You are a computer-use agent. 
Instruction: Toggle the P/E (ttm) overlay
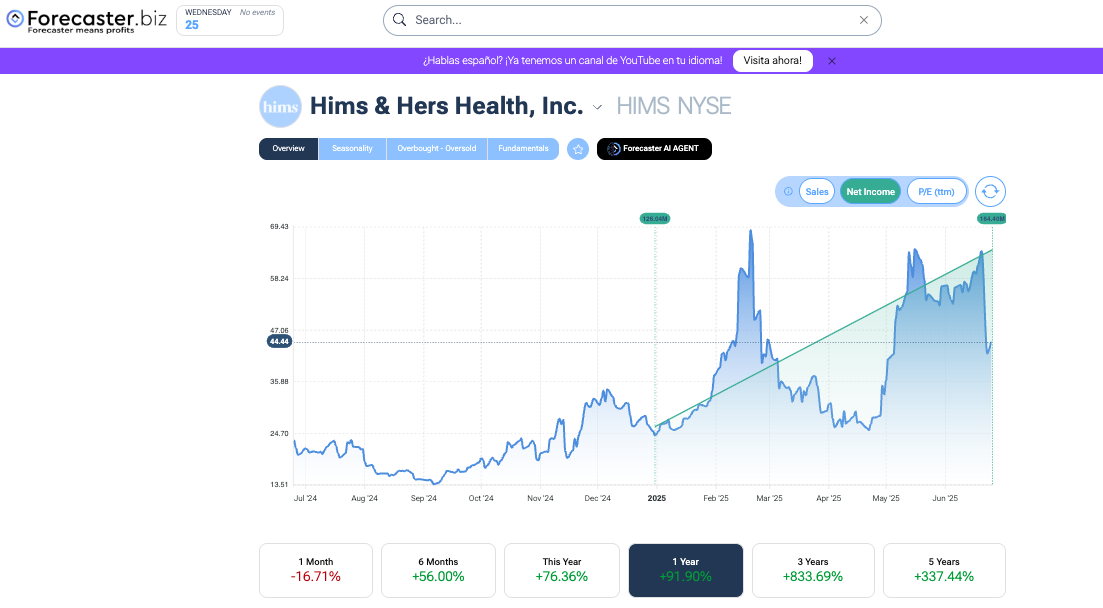coord(936,191)
